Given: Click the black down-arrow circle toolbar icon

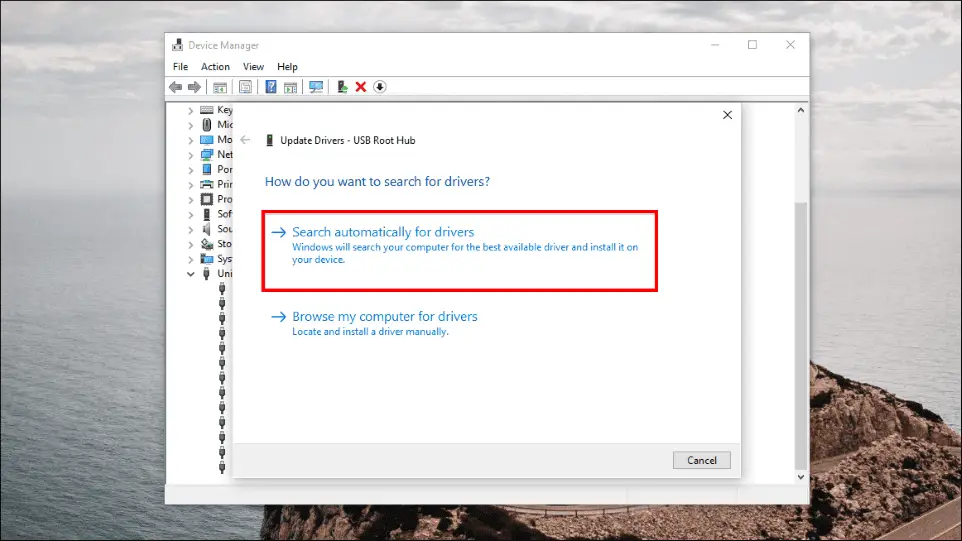Looking at the screenshot, I should pyautogui.click(x=380, y=87).
